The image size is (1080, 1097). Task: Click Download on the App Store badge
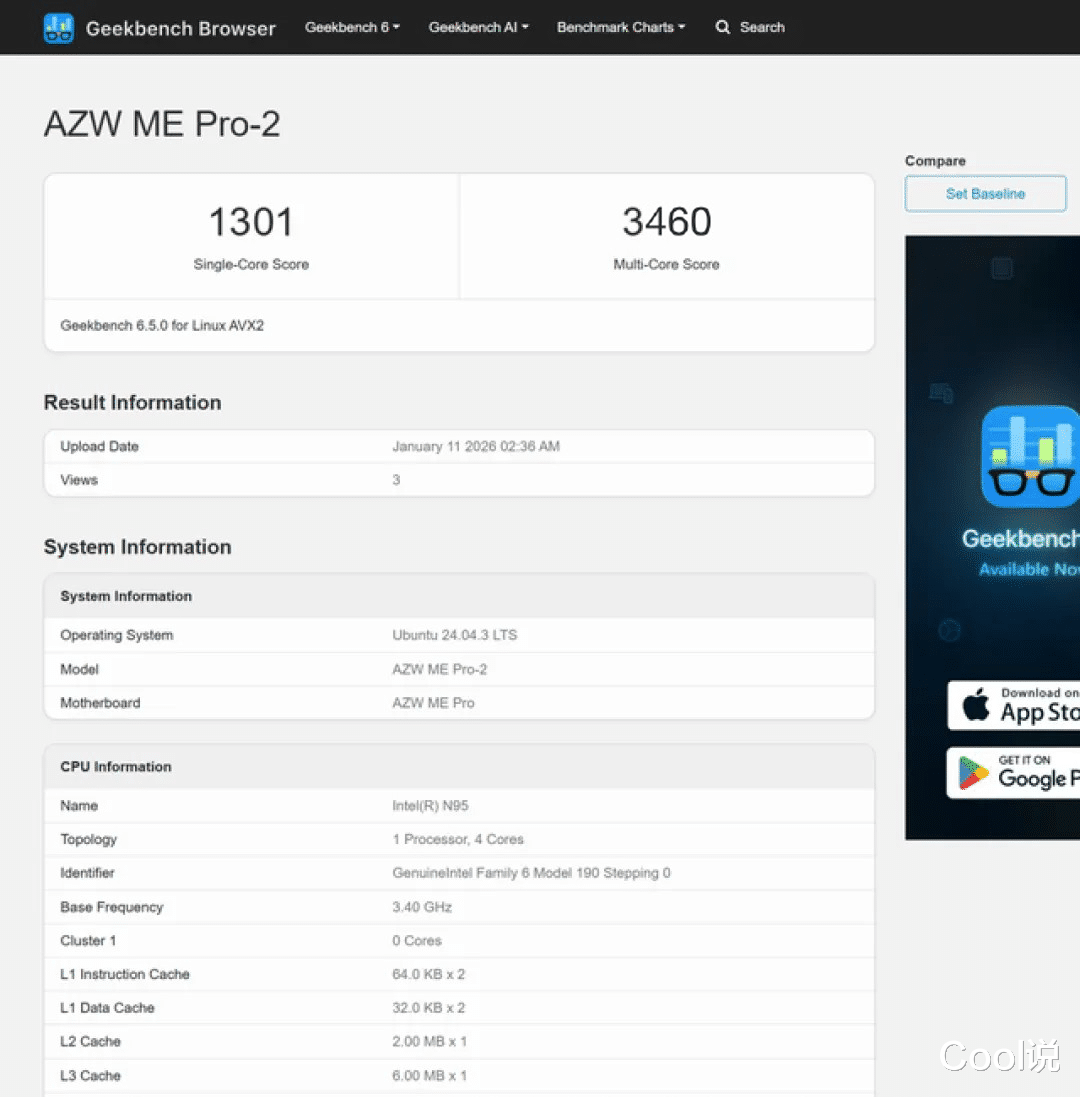tap(1014, 705)
